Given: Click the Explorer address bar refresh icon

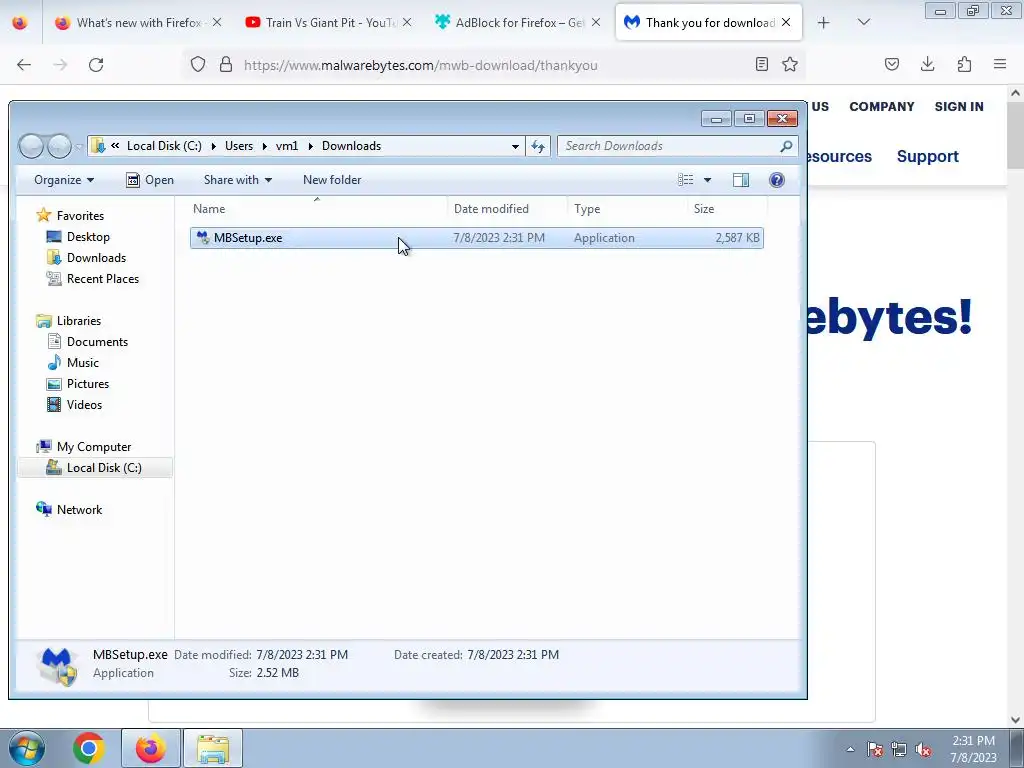Looking at the screenshot, I should tap(537, 146).
